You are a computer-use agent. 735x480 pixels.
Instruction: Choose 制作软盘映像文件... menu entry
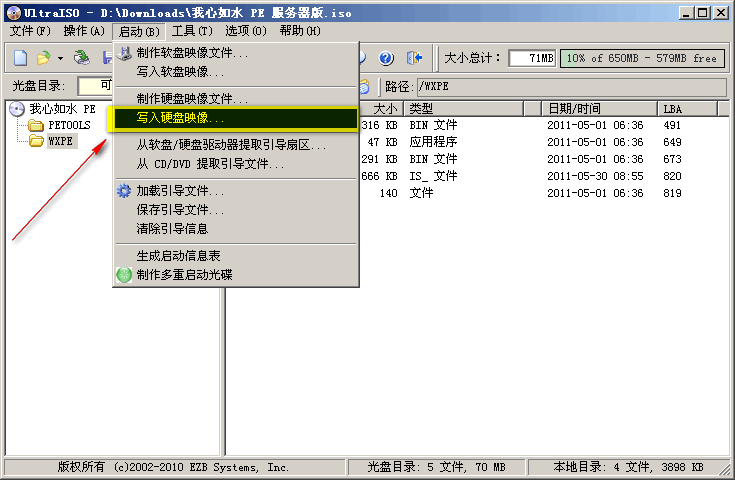tap(236, 53)
